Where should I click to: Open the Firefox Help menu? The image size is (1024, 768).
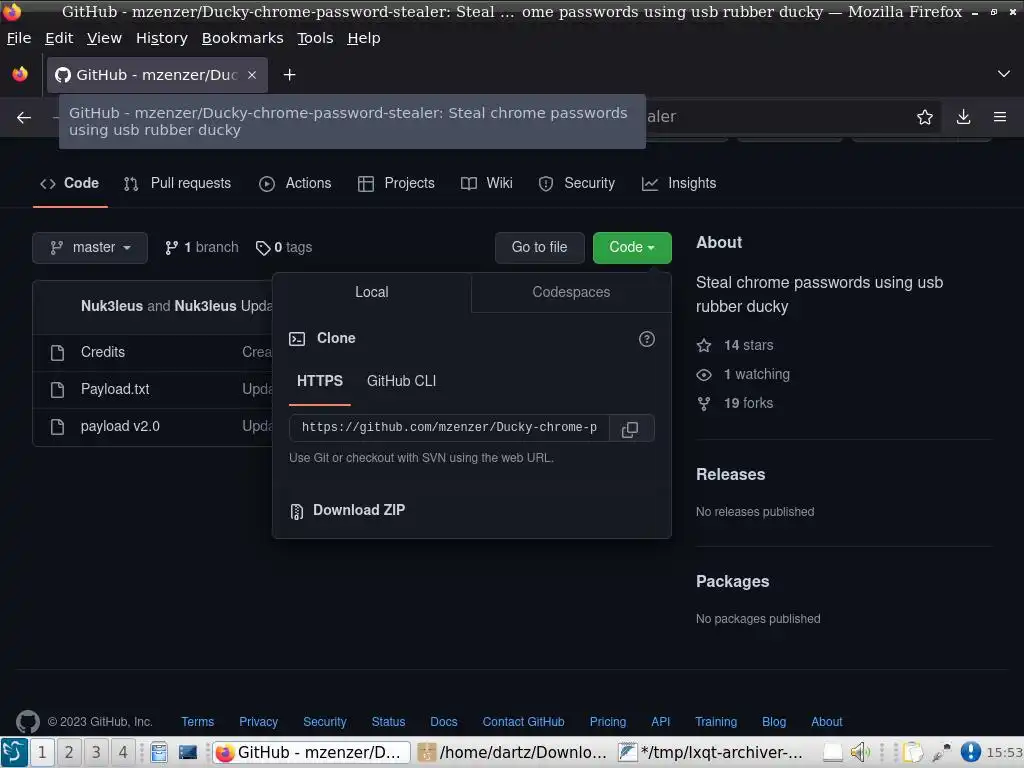pyautogui.click(x=364, y=38)
